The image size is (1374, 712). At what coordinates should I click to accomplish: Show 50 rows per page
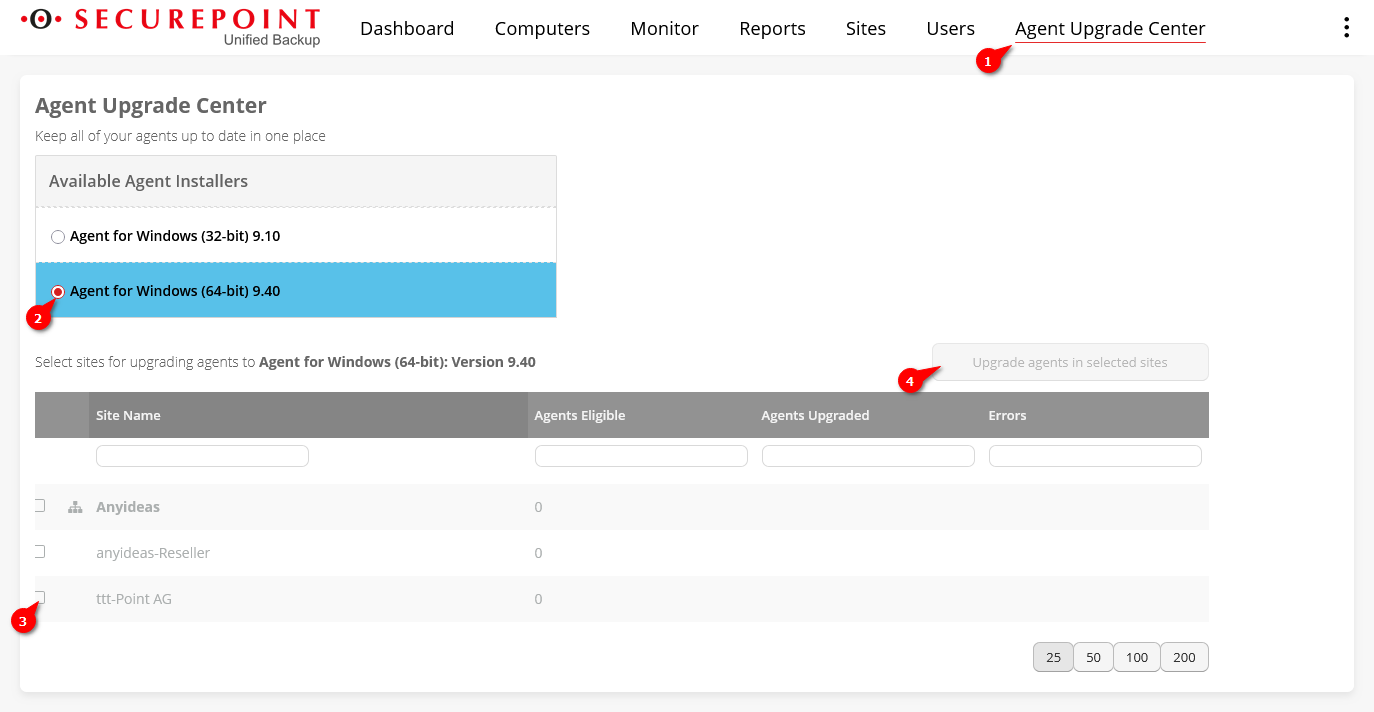pos(1093,657)
